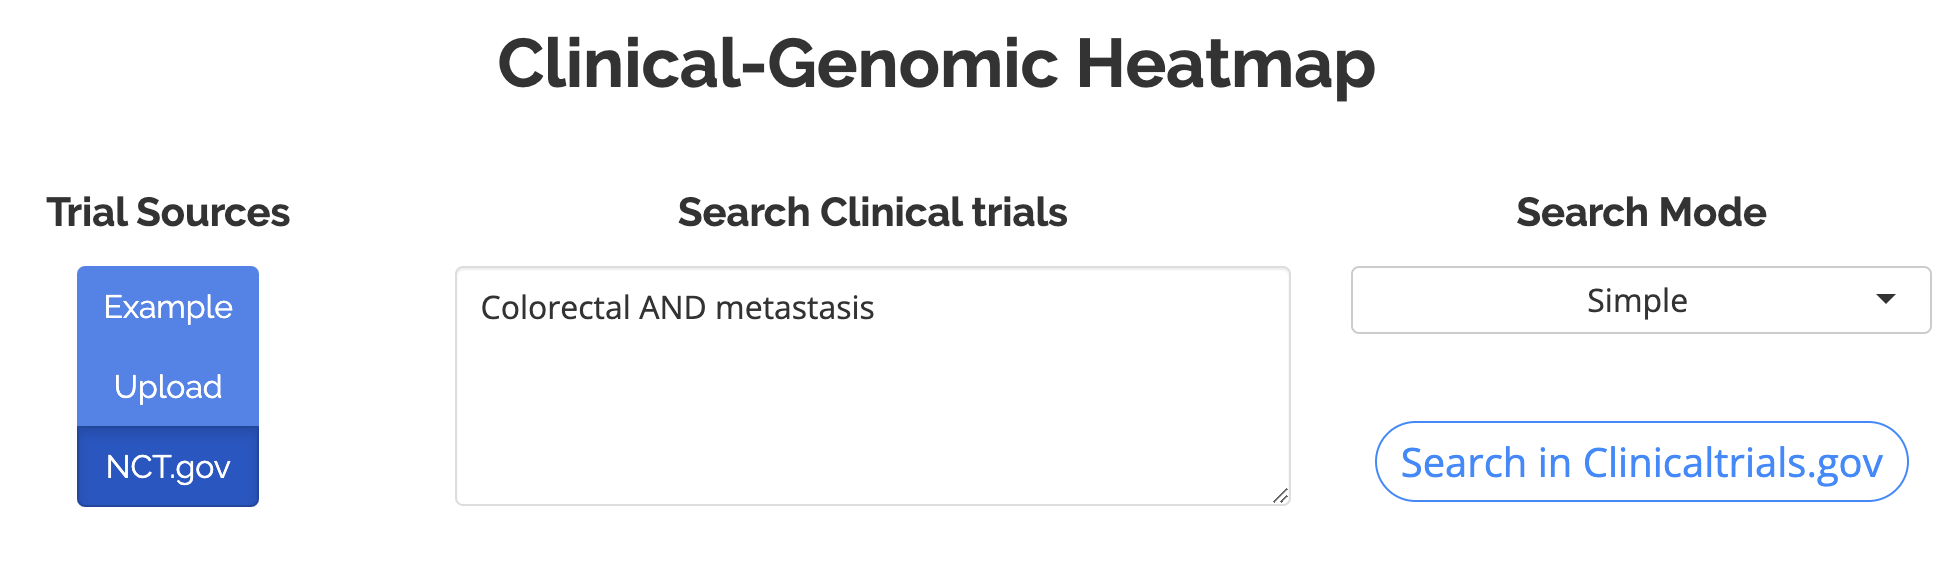Viewport: 1960px width, 564px height.
Task: Select the Example trial source
Action: (x=168, y=307)
